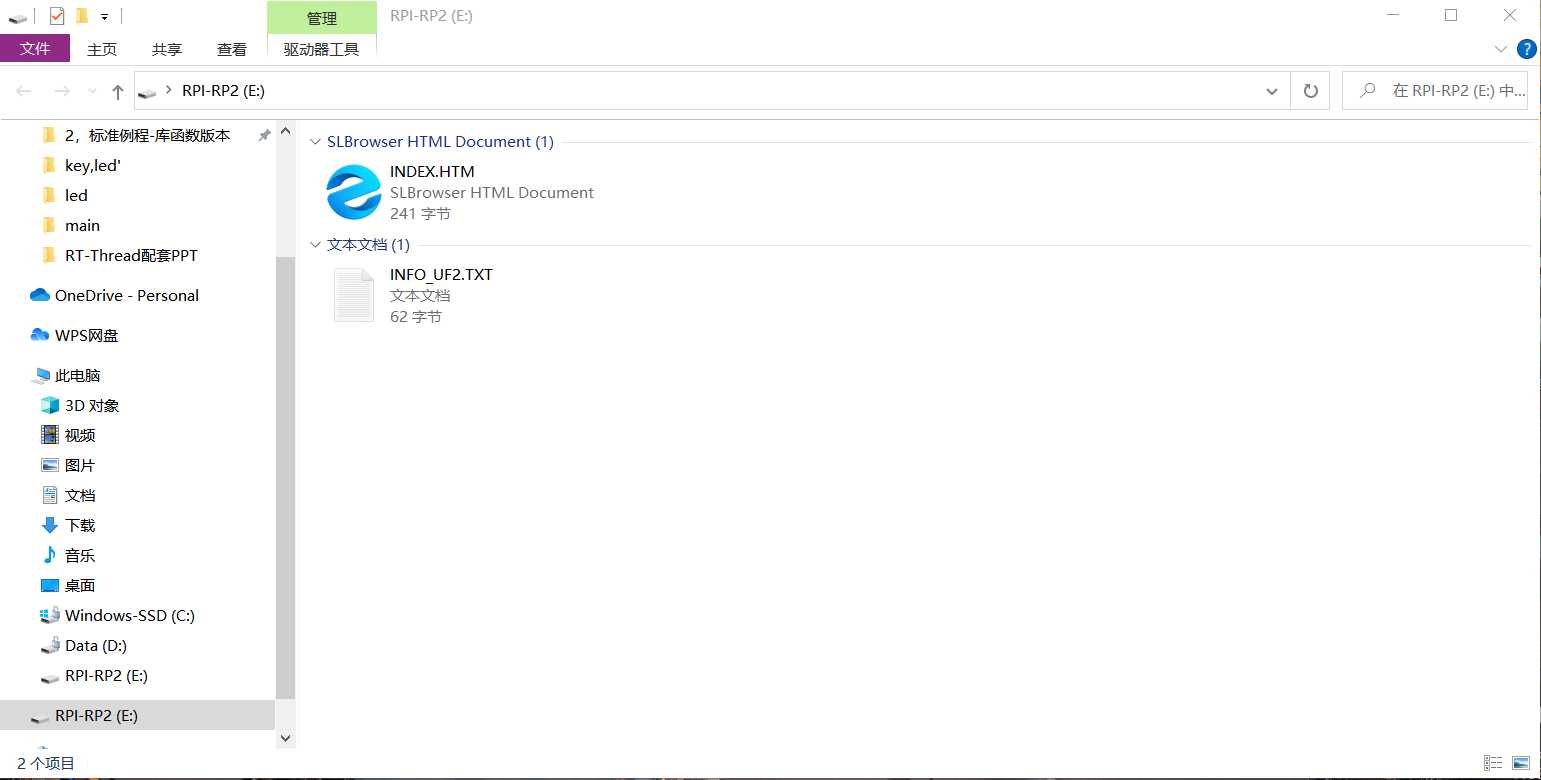The width and height of the screenshot is (1541, 780).
Task: Select the Windows-SSD (C:) drive
Action: [130, 615]
